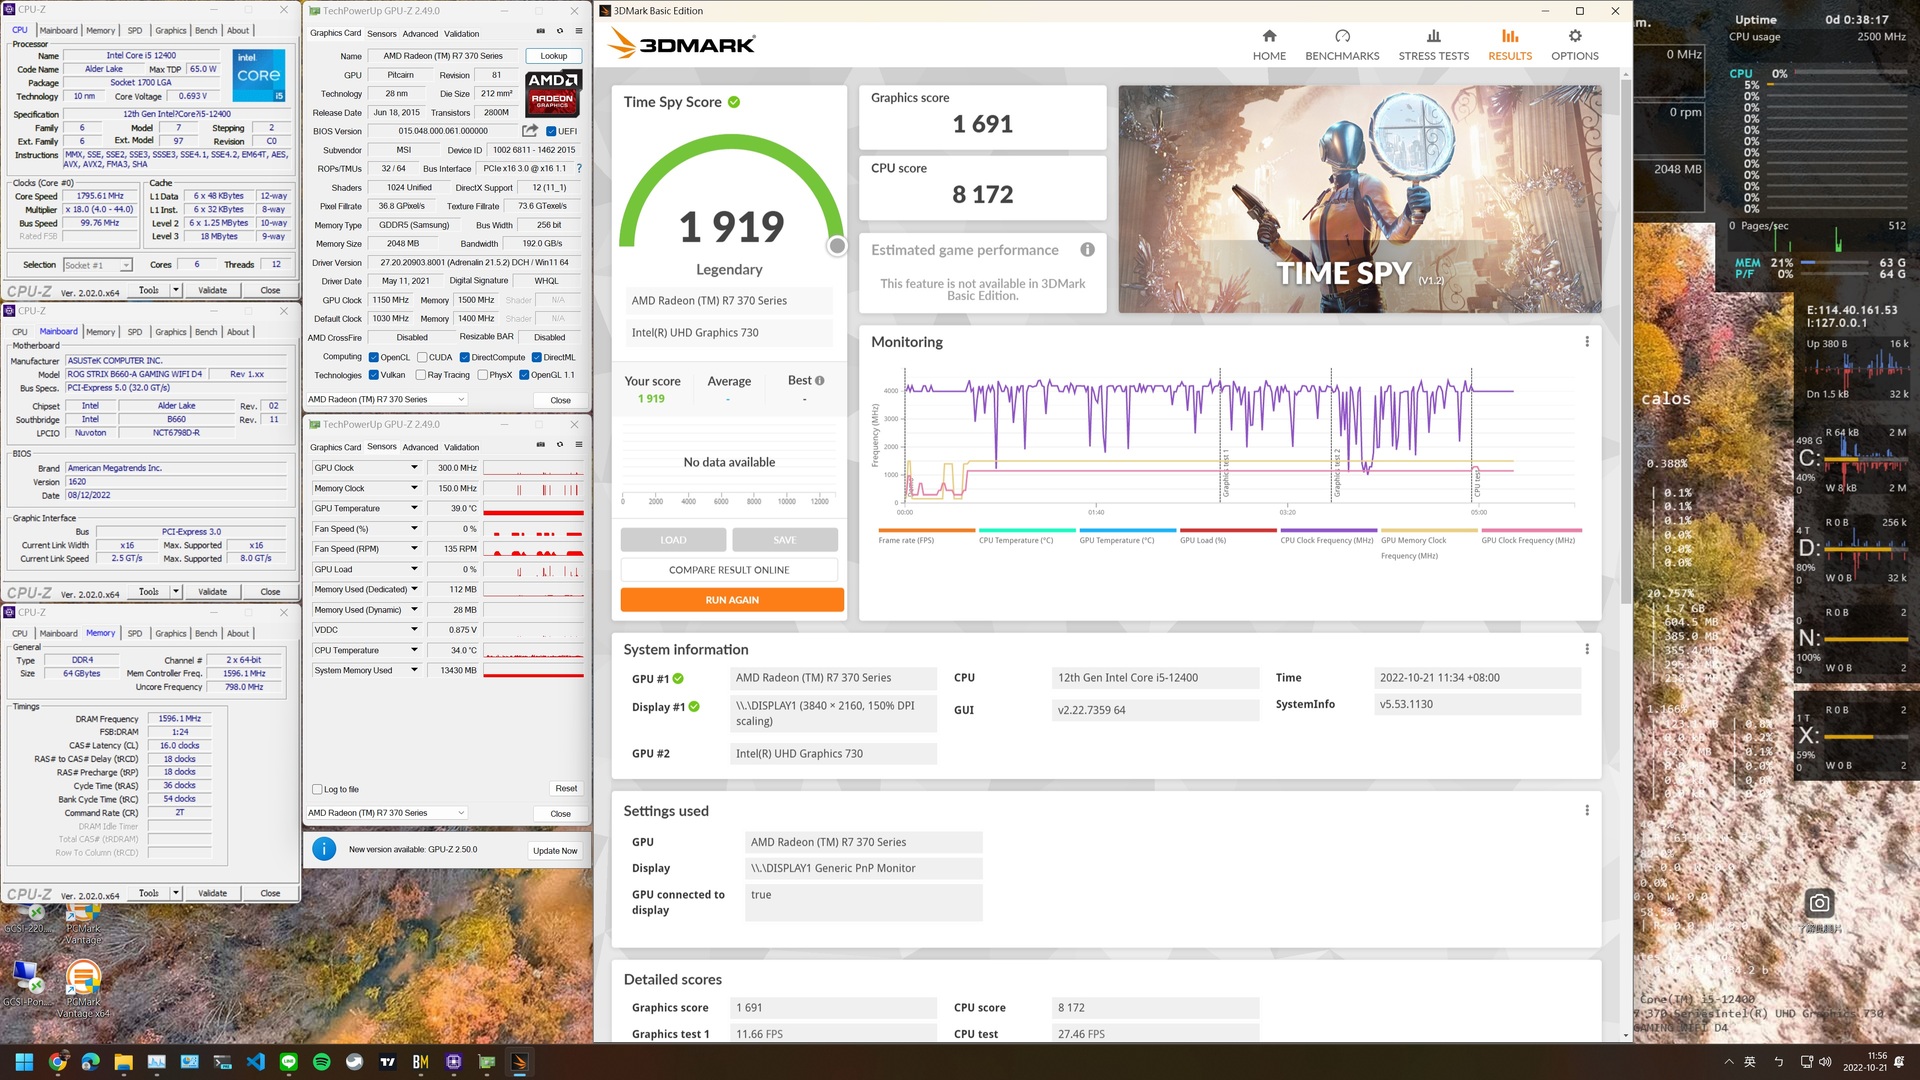Click Lookup button in GPU-Z
This screenshot has height=1080, width=1920.
click(x=553, y=56)
